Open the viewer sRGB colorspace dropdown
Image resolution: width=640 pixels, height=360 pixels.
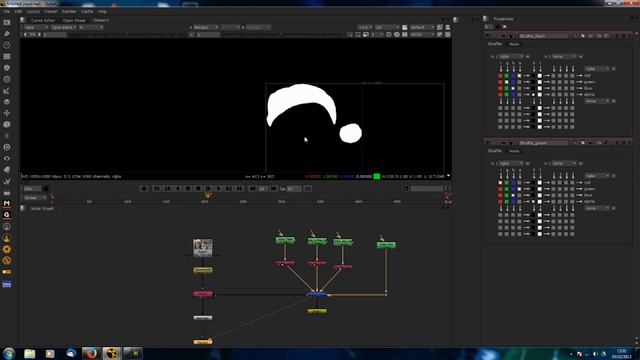(422, 35)
